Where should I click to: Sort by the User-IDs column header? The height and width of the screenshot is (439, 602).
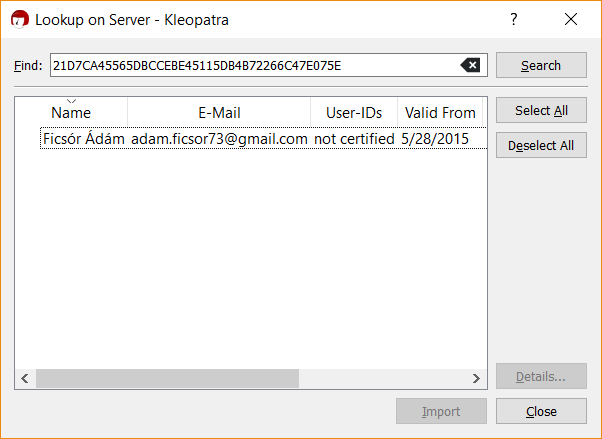[x=354, y=113]
